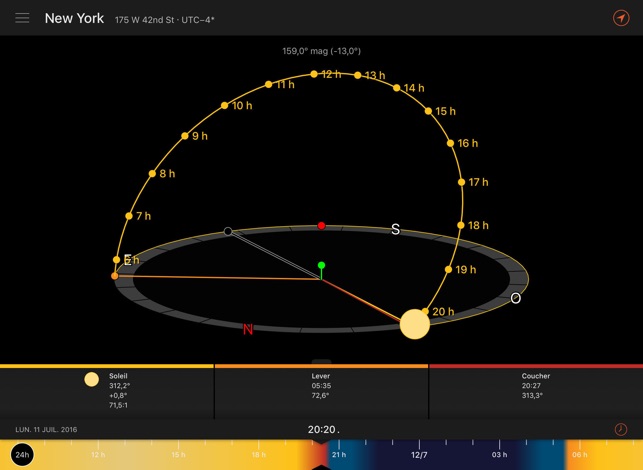Click the 312,2° sun azimuth value
Viewport: 643px width, 470px height.
coord(119,386)
